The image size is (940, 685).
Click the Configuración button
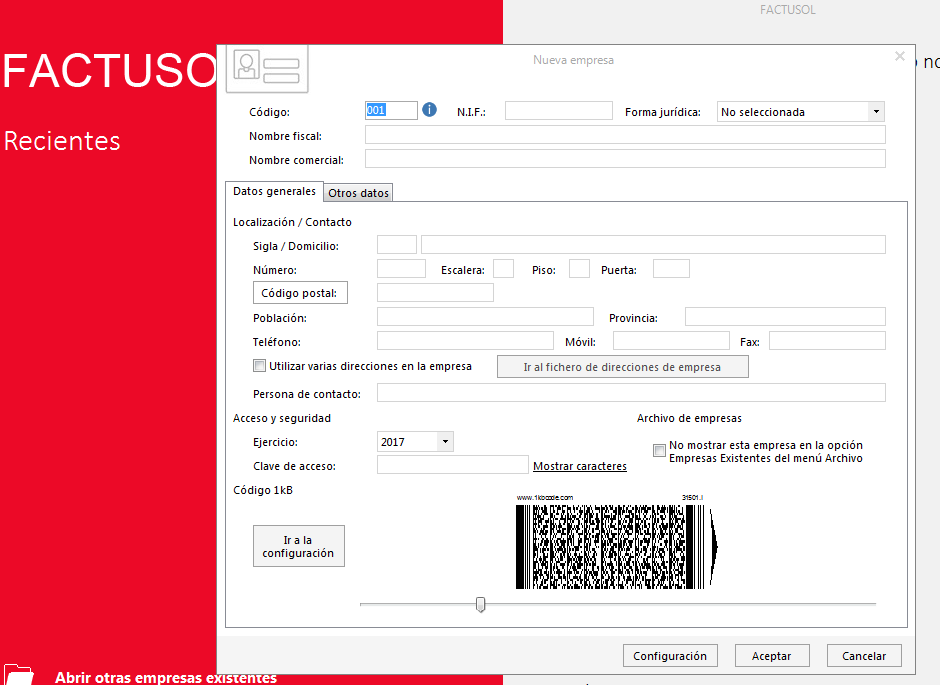(670, 656)
